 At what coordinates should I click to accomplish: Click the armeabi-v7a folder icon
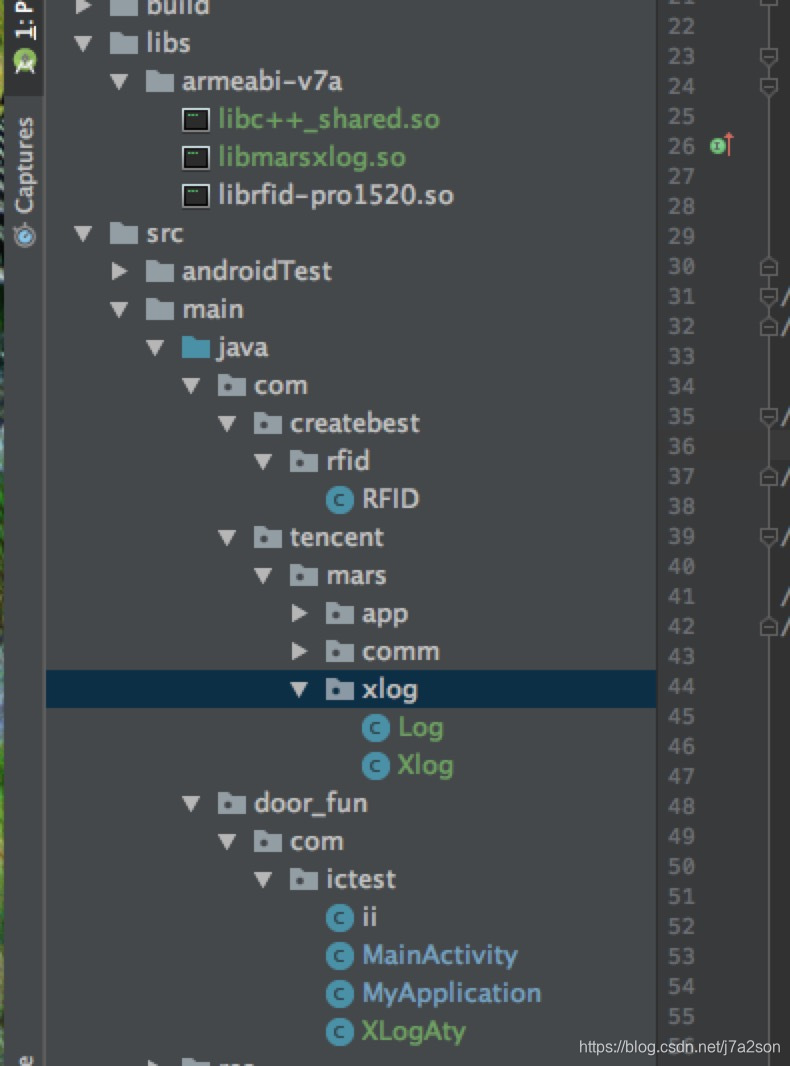point(160,82)
